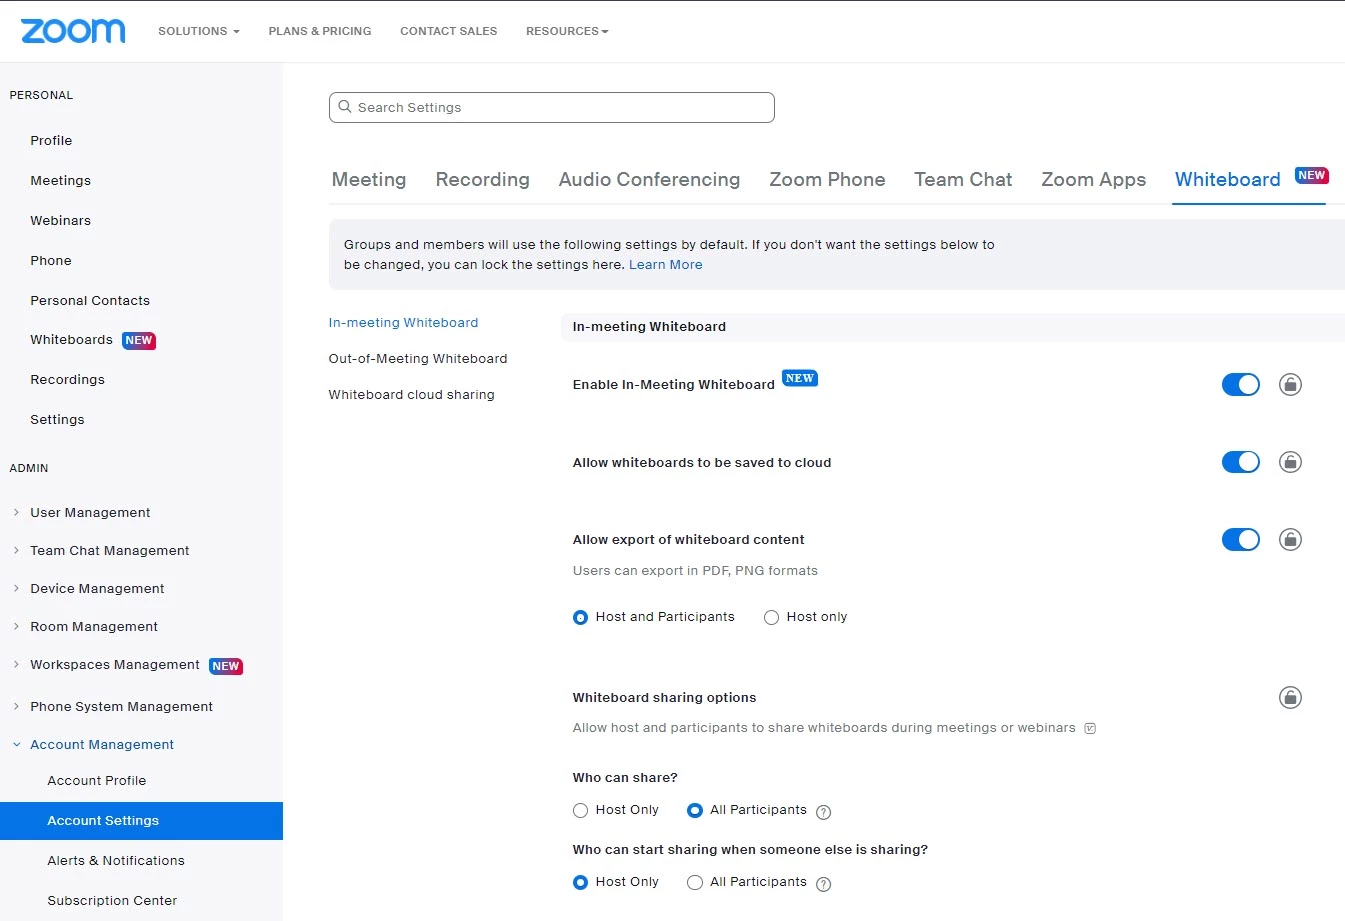Select Account Settings in sidebar

coord(141,821)
